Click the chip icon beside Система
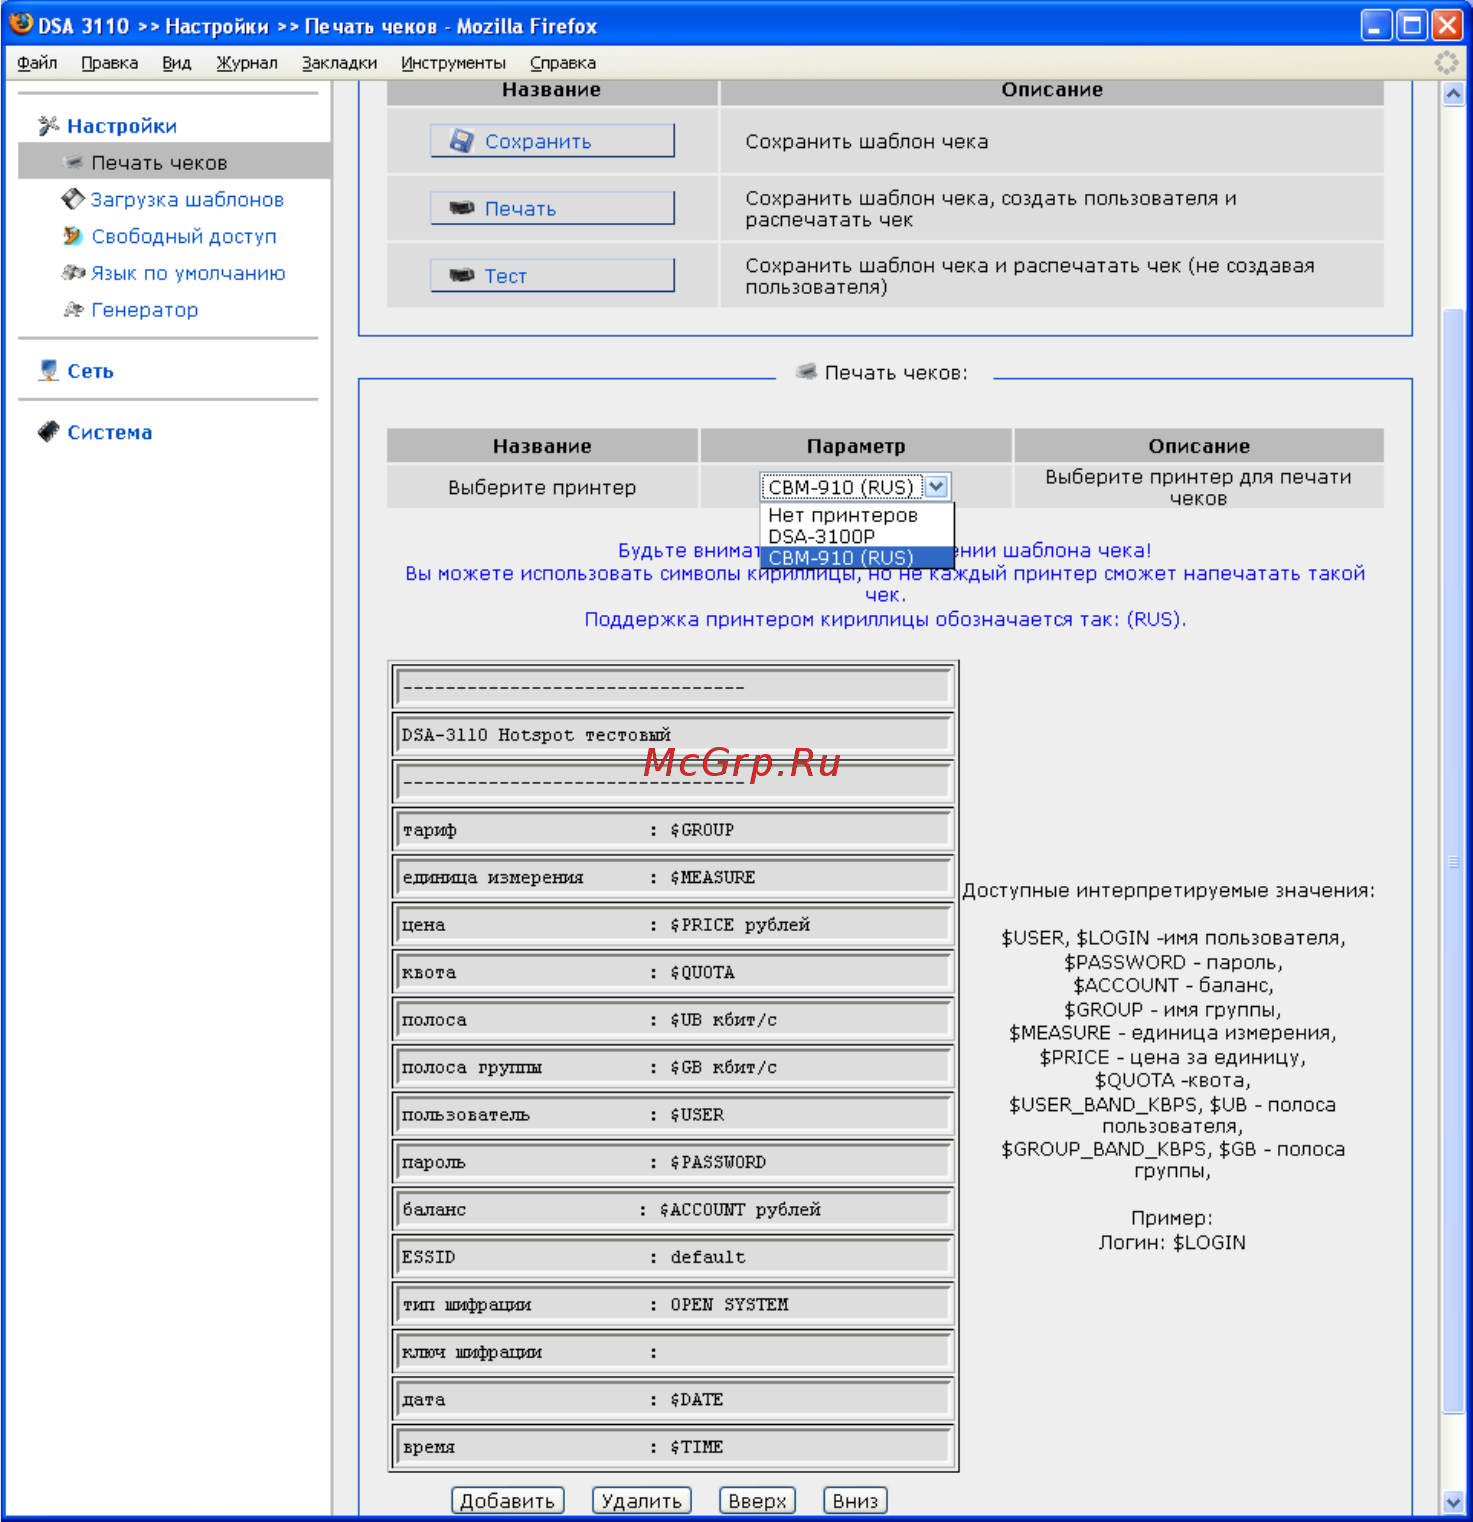This screenshot has height=1522, width=1473. [49, 432]
